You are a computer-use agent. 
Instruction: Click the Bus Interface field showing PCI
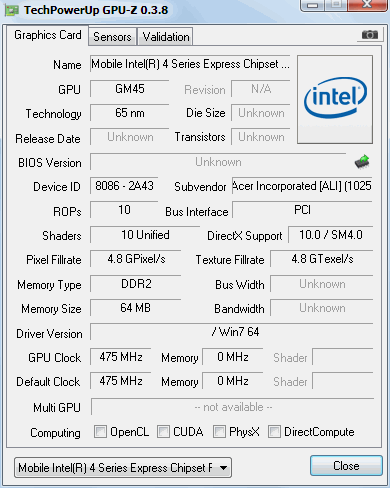(x=302, y=210)
